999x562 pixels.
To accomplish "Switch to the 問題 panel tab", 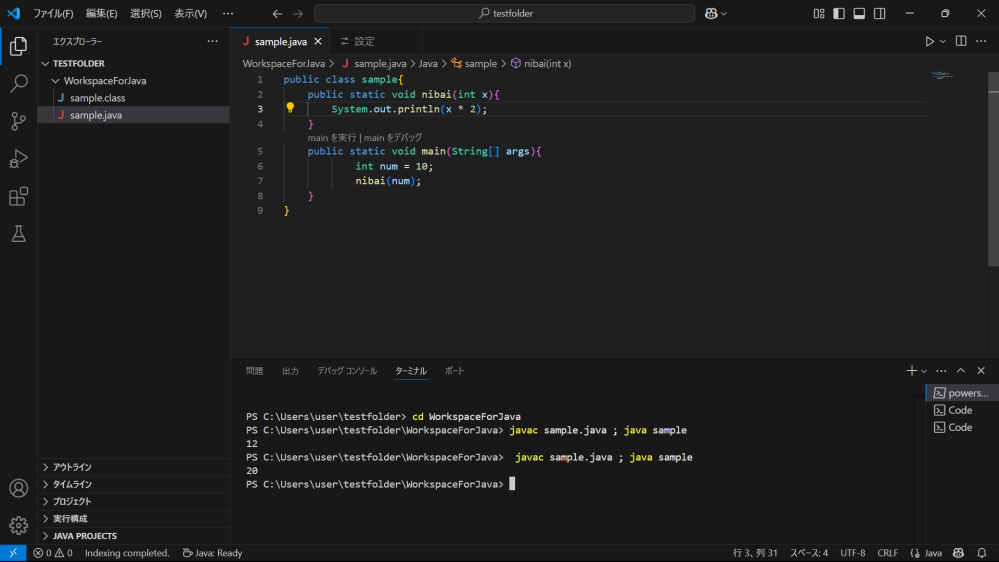I will click(x=254, y=371).
